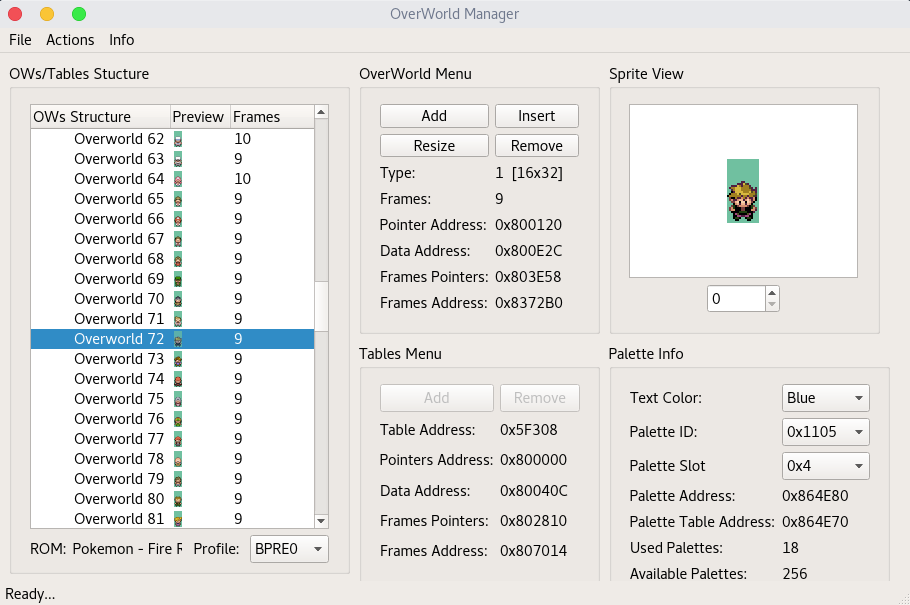Click the overworld list scrollbar thumb
Screen dimensions: 910x605
coord(321,307)
